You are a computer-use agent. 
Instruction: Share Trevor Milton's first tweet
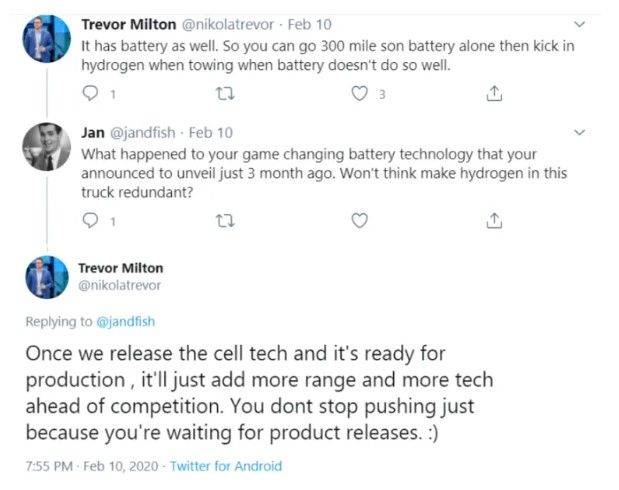pos(492,94)
